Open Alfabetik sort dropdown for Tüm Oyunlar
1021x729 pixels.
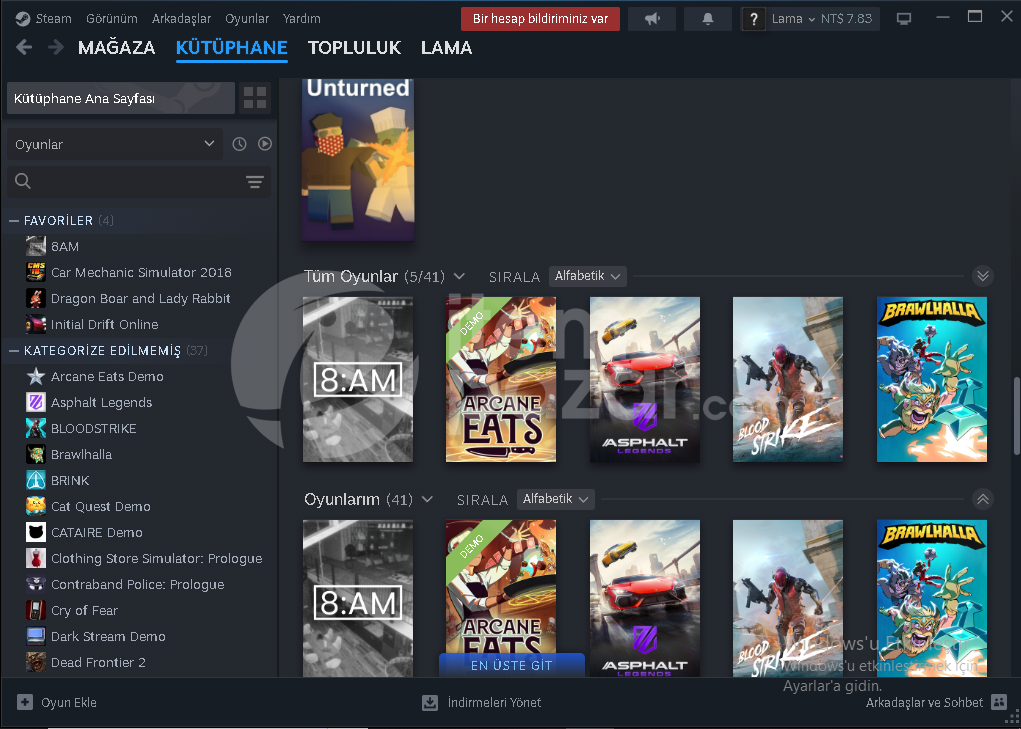[588, 276]
